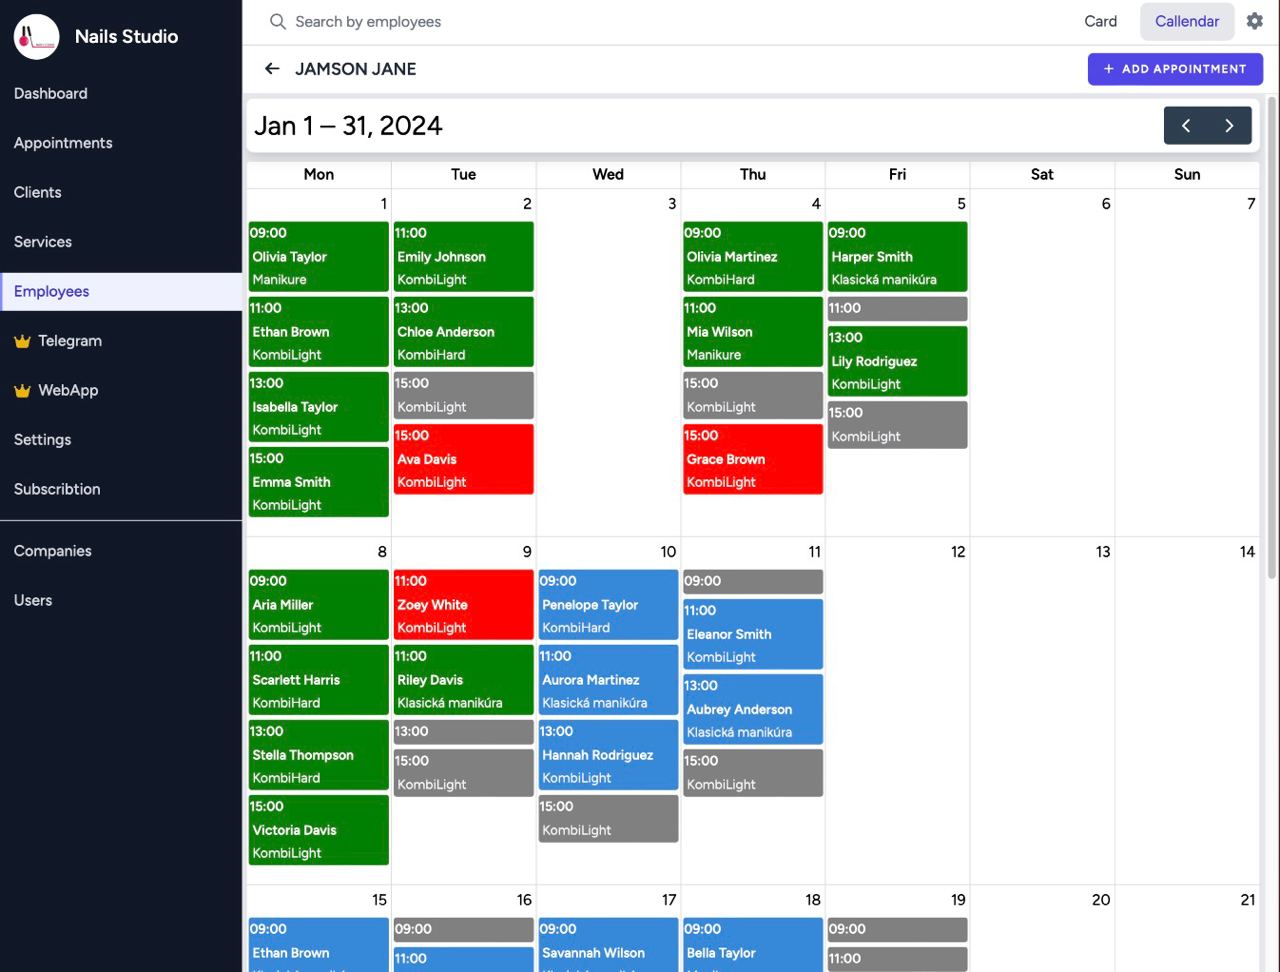
Task: Open Penelope Taylor's blue 09:00 appointment
Action: [x=608, y=605]
